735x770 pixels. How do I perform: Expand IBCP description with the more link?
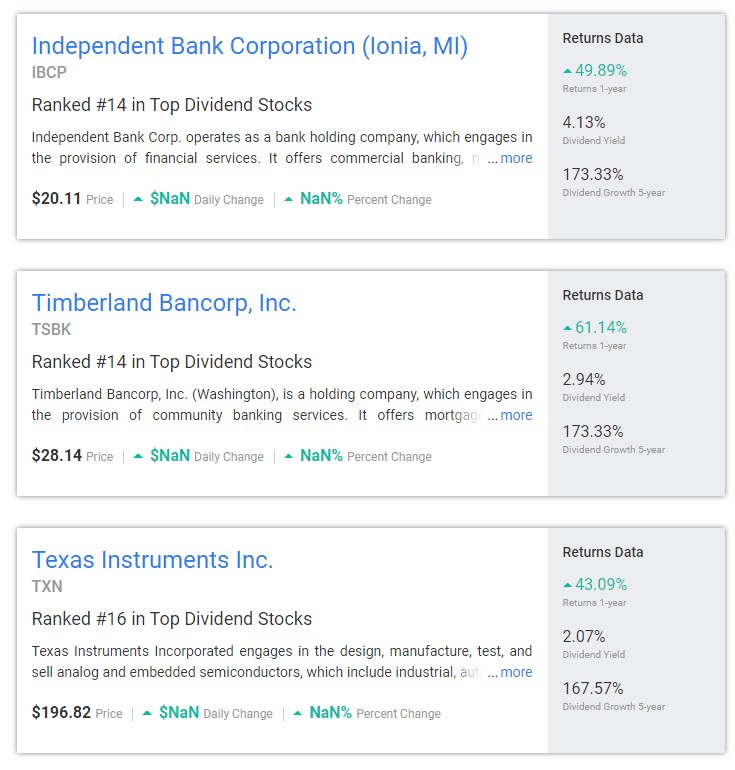tap(516, 158)
